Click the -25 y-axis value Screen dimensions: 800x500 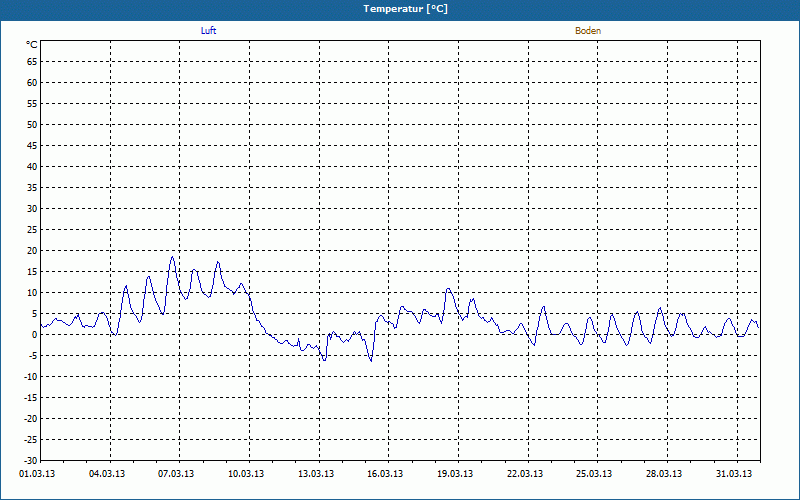31,439
